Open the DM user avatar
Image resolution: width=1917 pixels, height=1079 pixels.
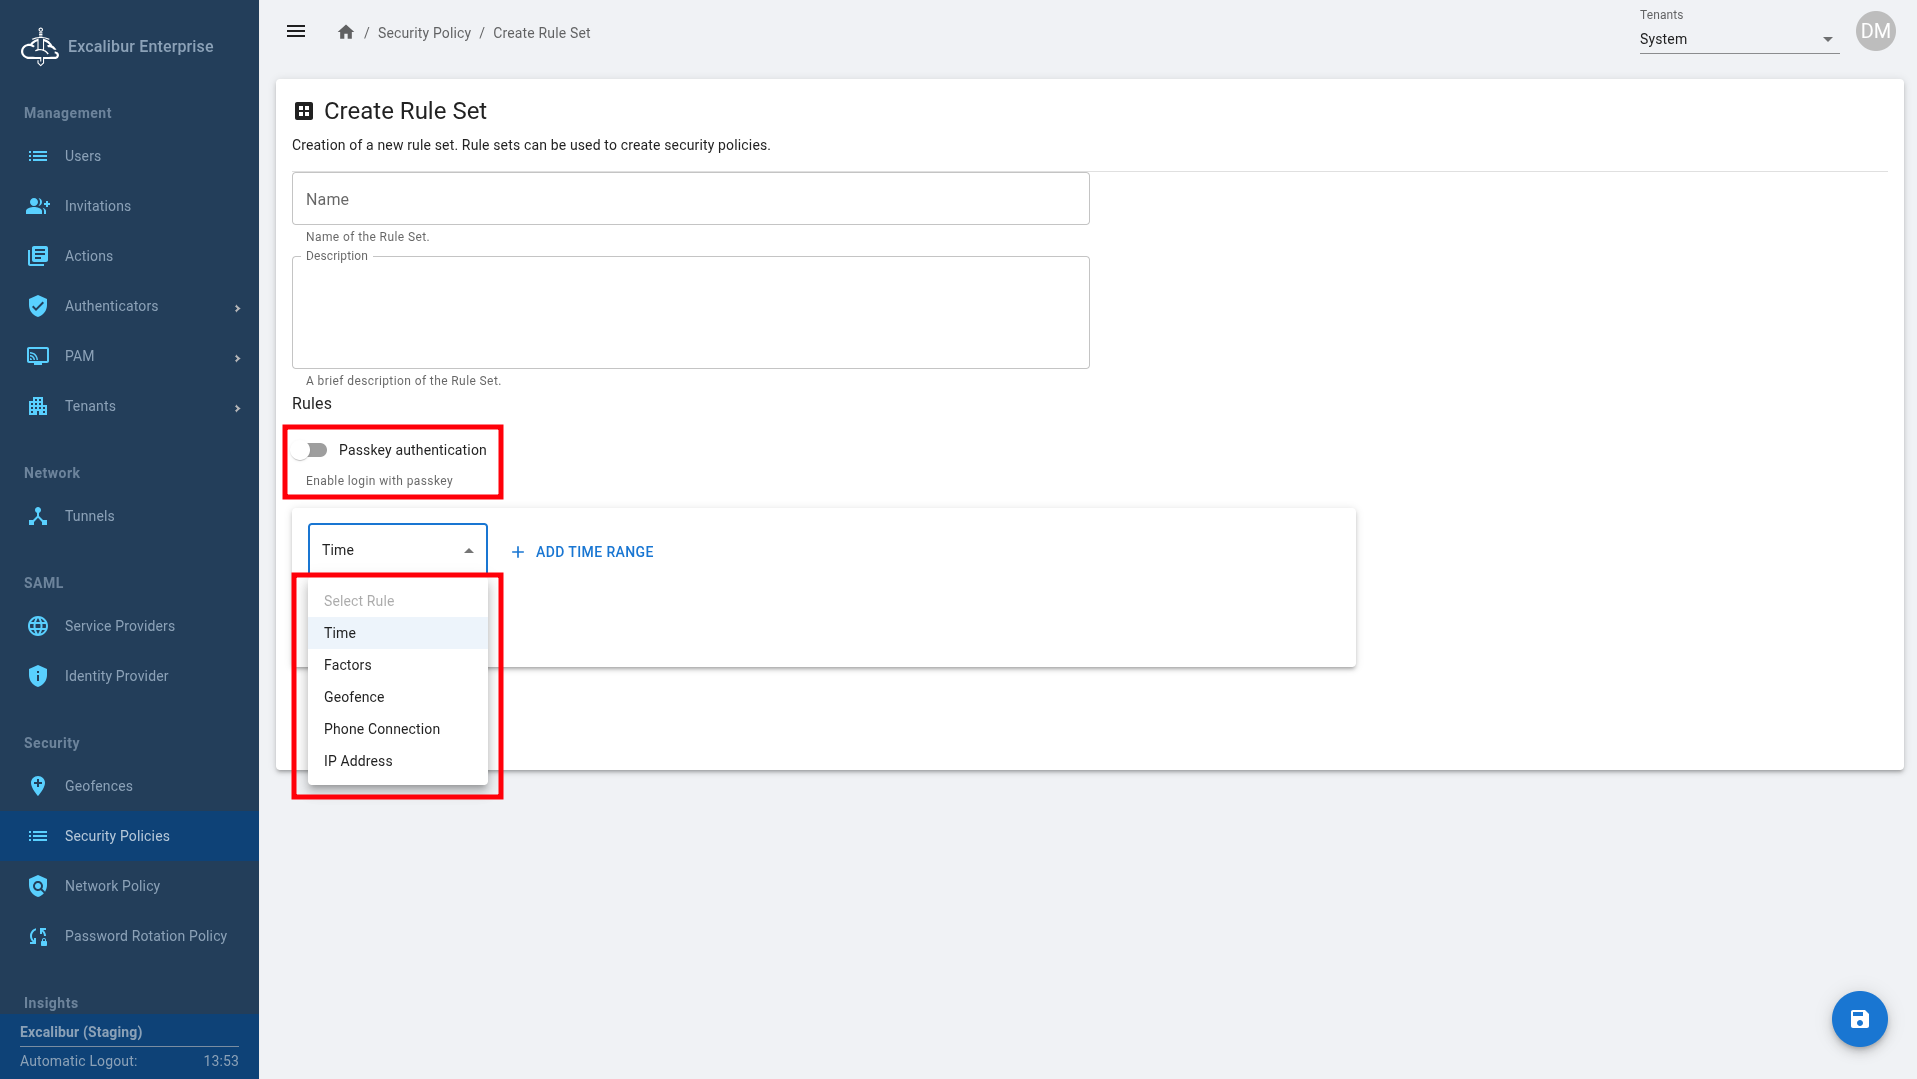point(1875,31)
